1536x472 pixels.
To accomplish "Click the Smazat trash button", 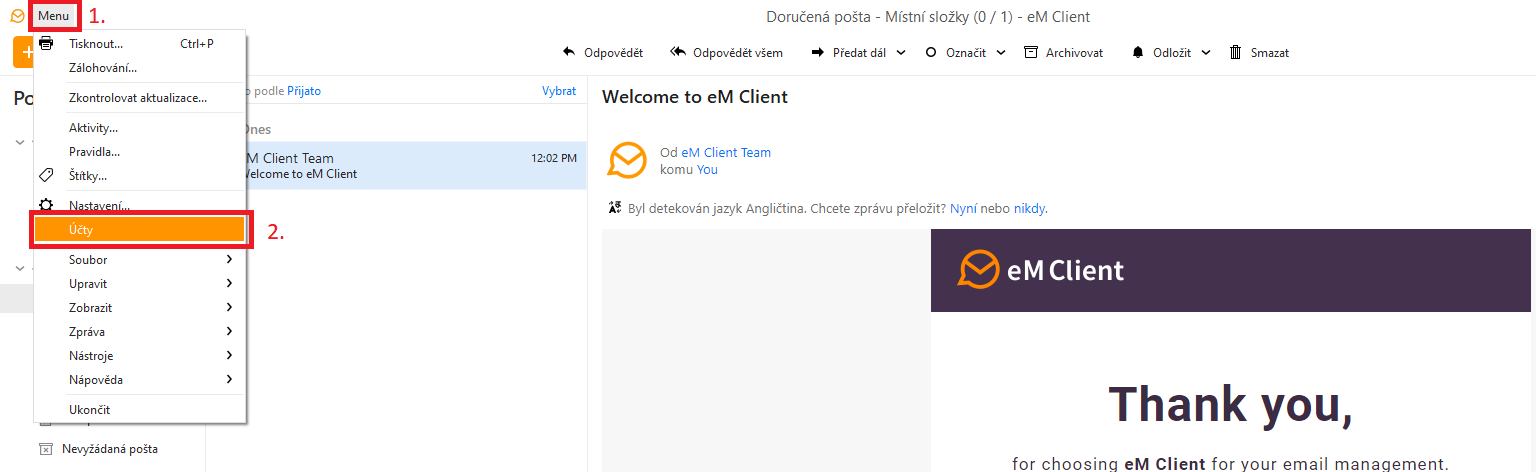I will (x=1260, y=53).
